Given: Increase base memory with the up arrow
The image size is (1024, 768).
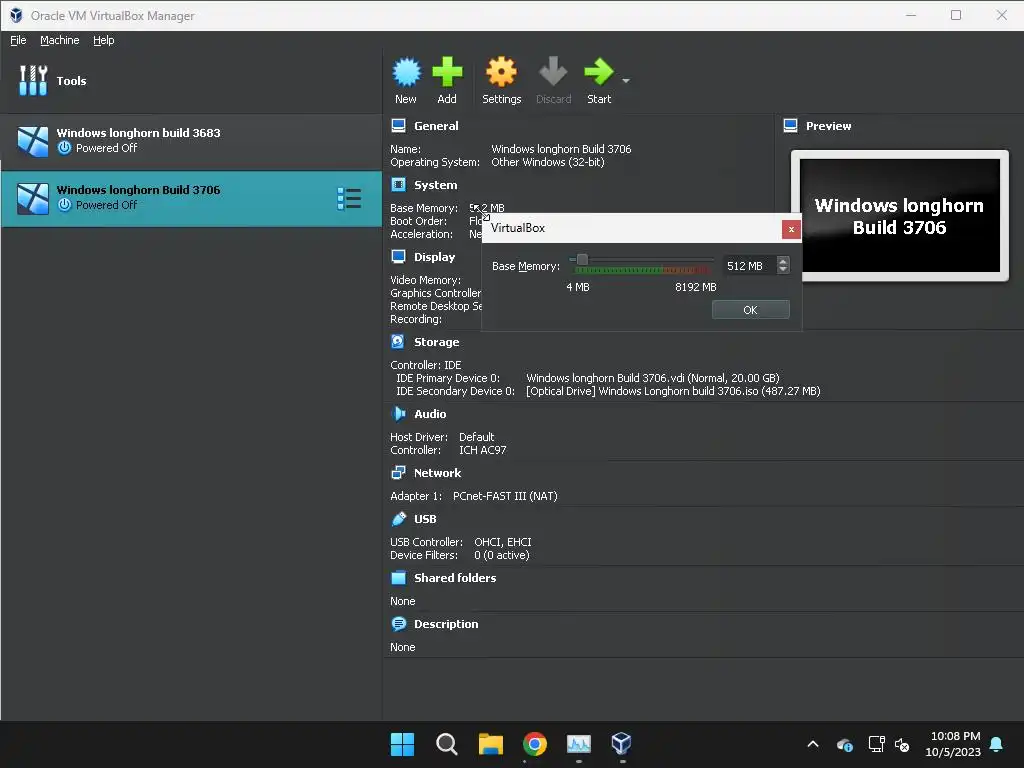Looking at the screenshot, I should (x=783, y=261).
